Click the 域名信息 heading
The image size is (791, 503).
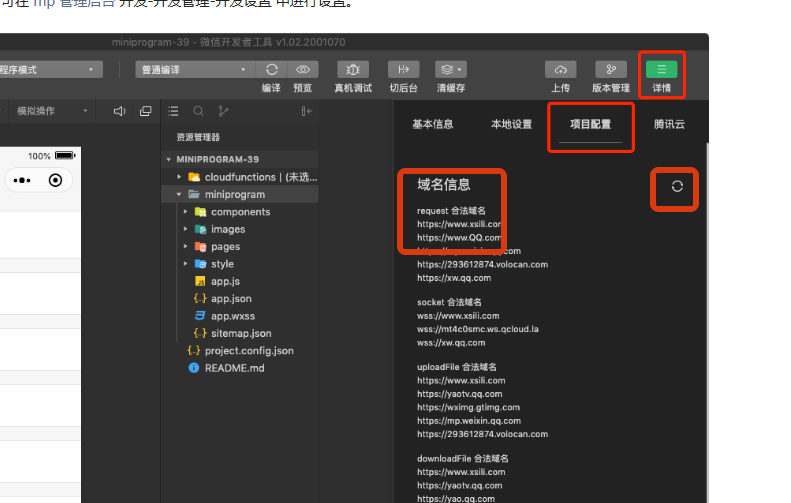tap(443, 185)
